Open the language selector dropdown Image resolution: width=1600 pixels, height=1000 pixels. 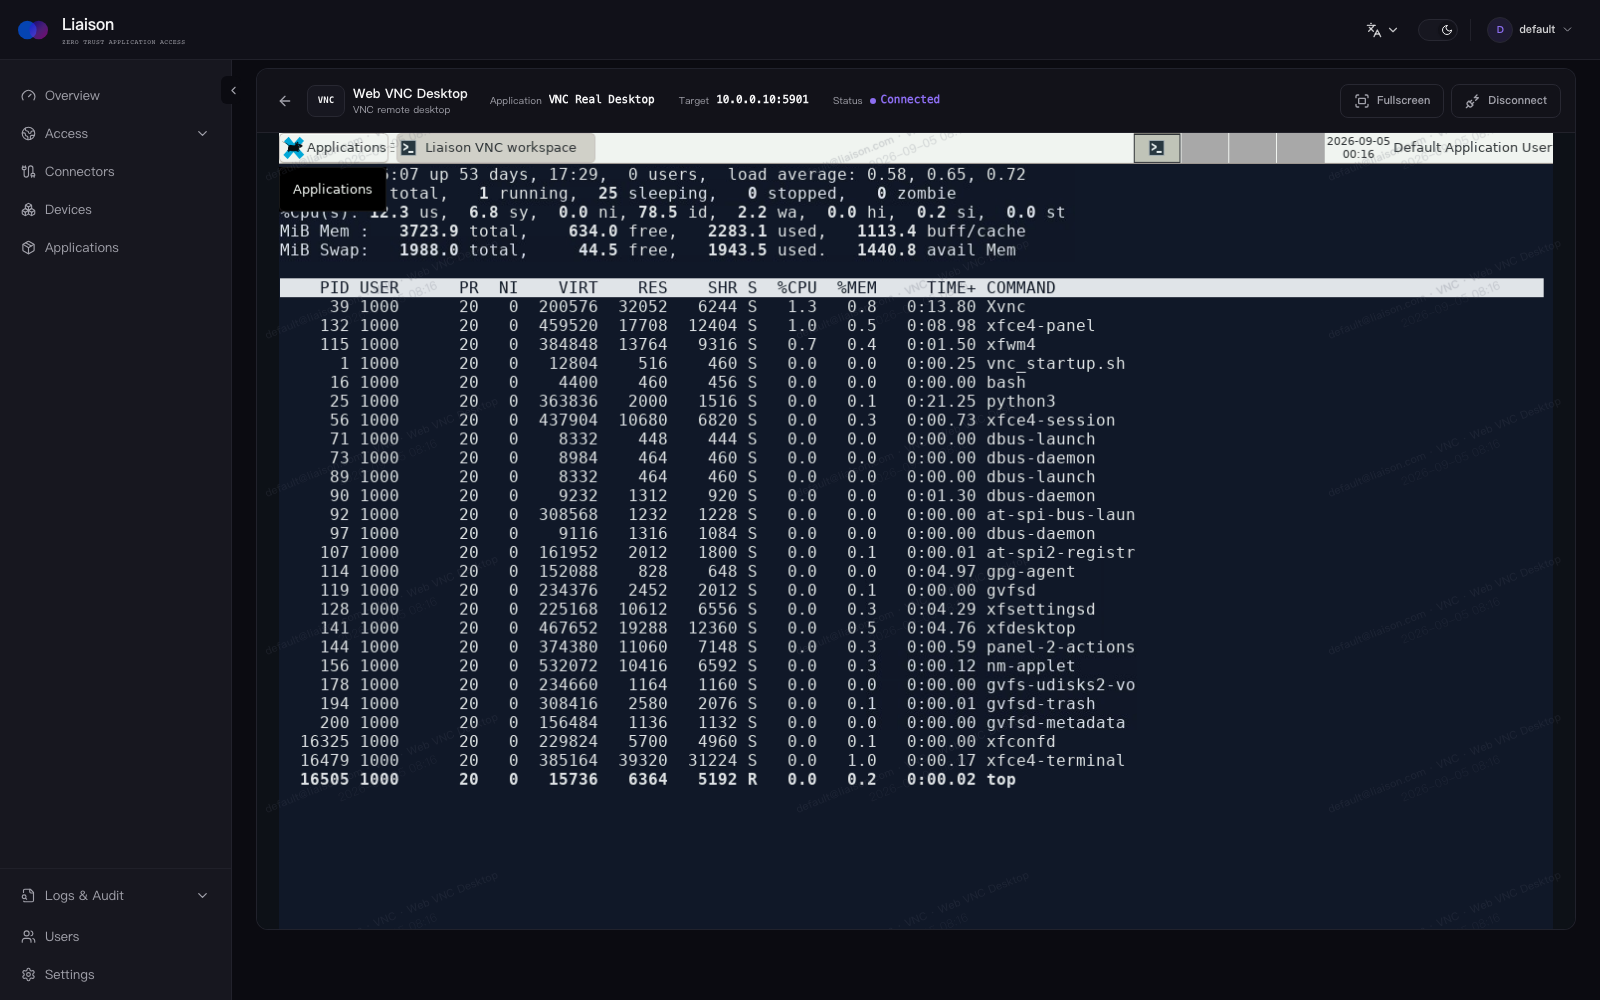point(1382,30)
